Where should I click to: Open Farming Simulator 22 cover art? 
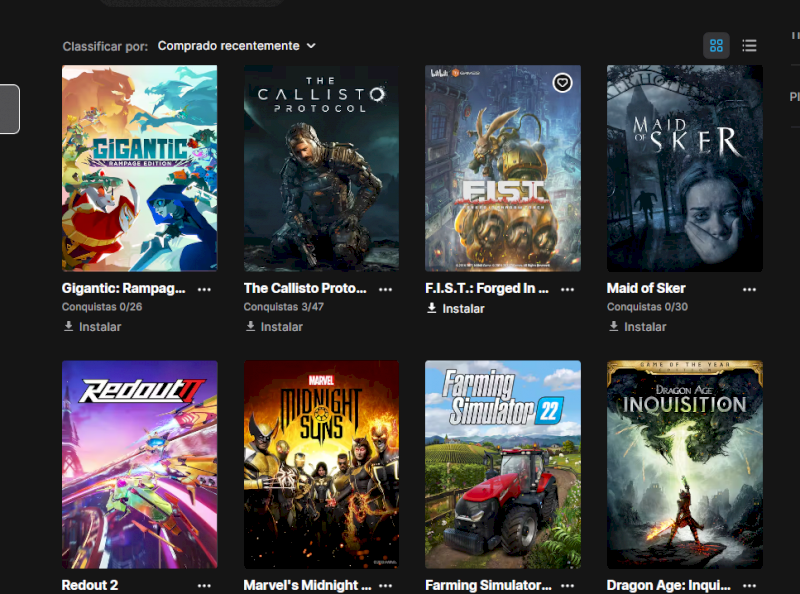[503, 464]
